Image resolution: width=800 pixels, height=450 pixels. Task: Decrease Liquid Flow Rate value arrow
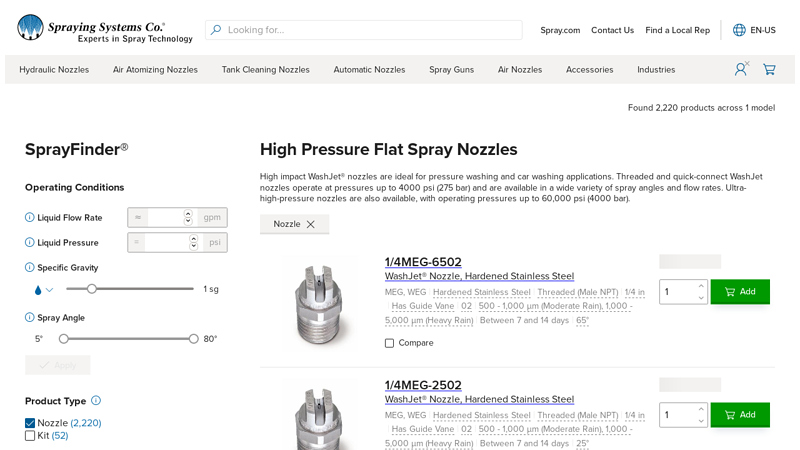188,221
